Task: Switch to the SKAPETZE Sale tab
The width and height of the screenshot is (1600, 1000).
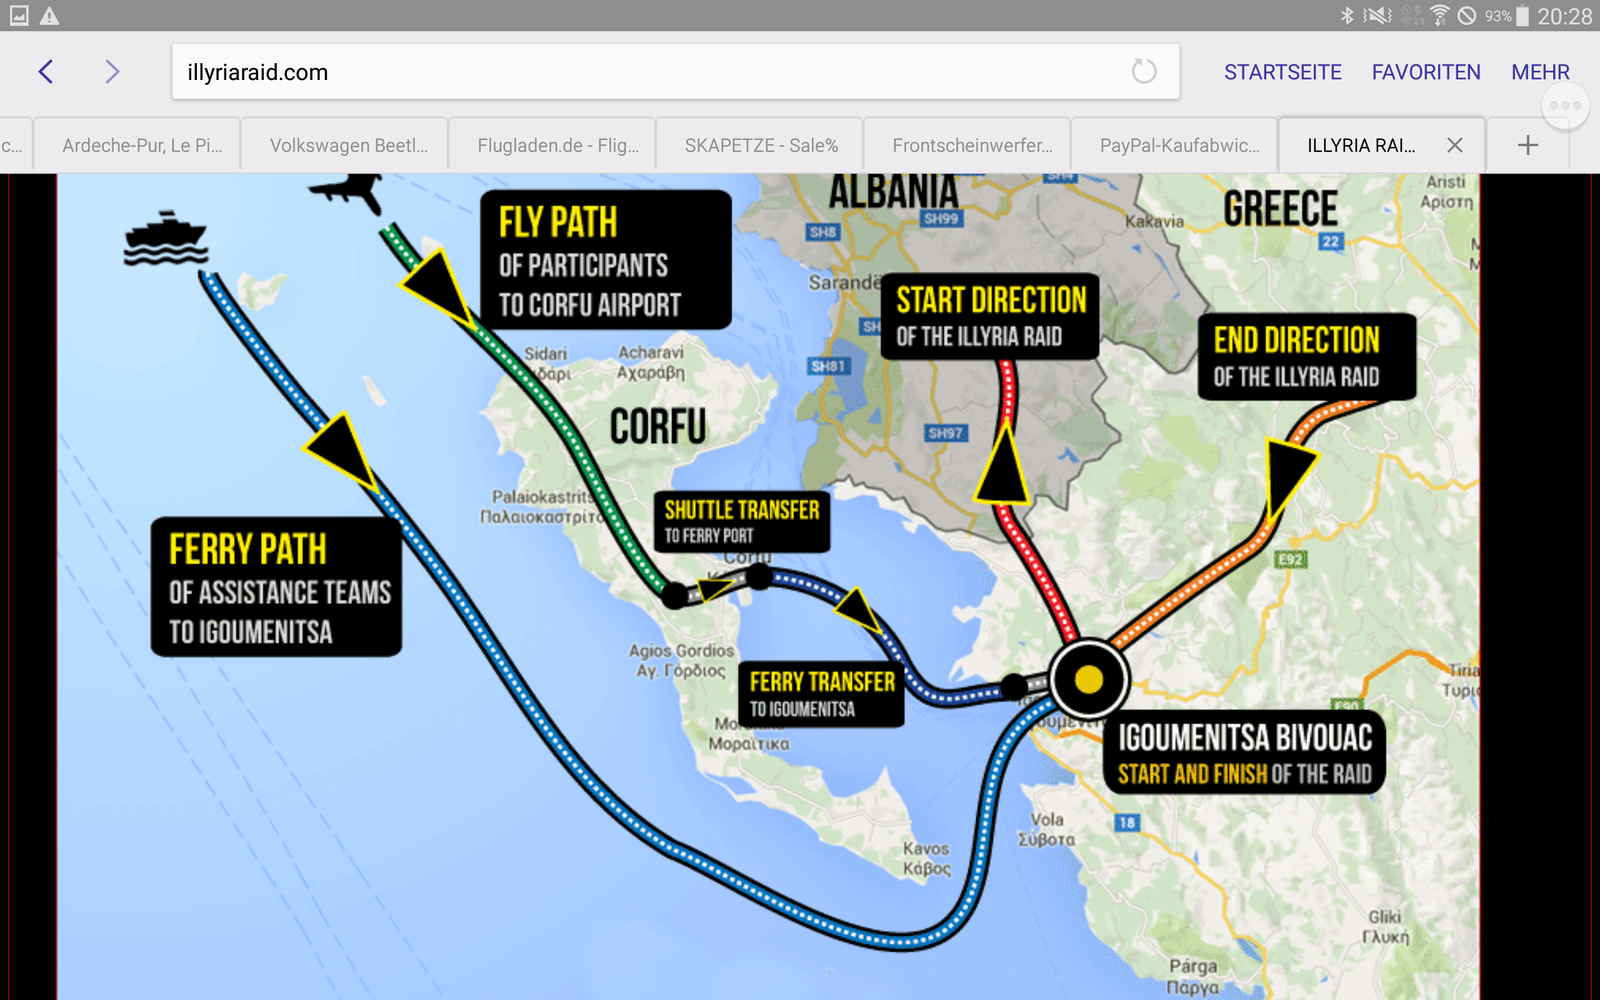Action: coord(760,146)
